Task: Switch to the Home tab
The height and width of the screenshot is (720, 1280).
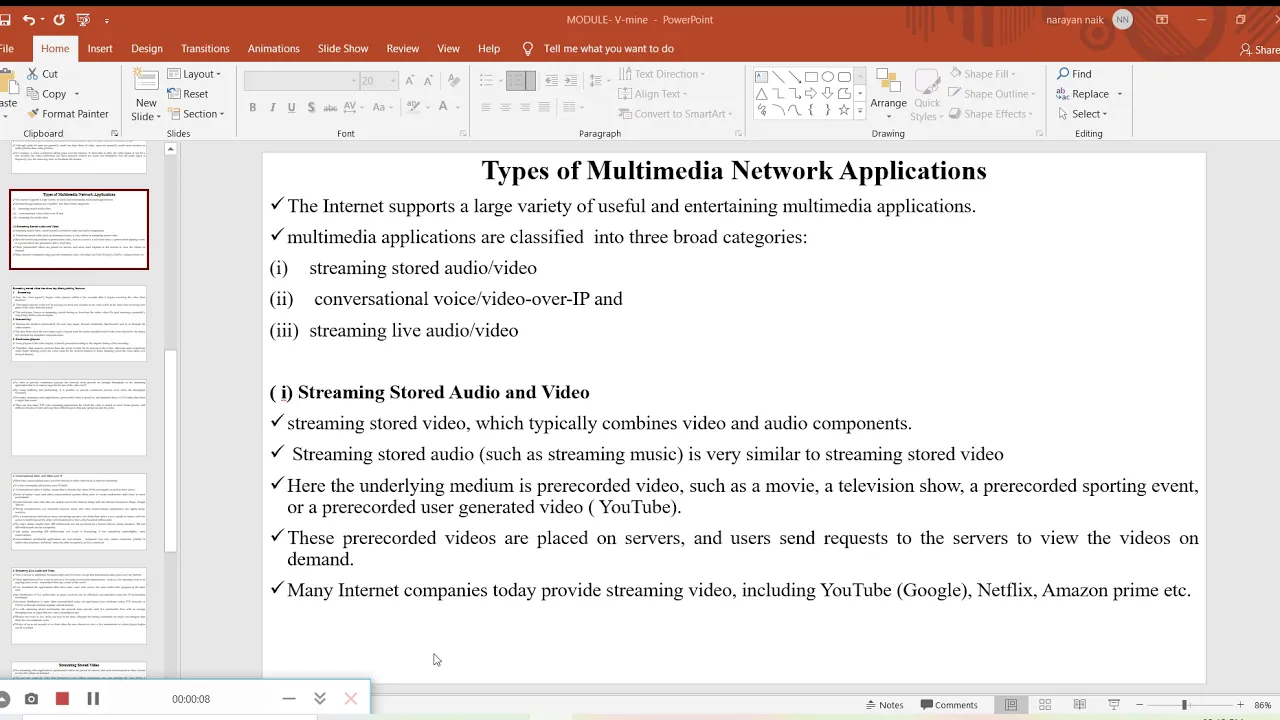Action: click(55, 48)
